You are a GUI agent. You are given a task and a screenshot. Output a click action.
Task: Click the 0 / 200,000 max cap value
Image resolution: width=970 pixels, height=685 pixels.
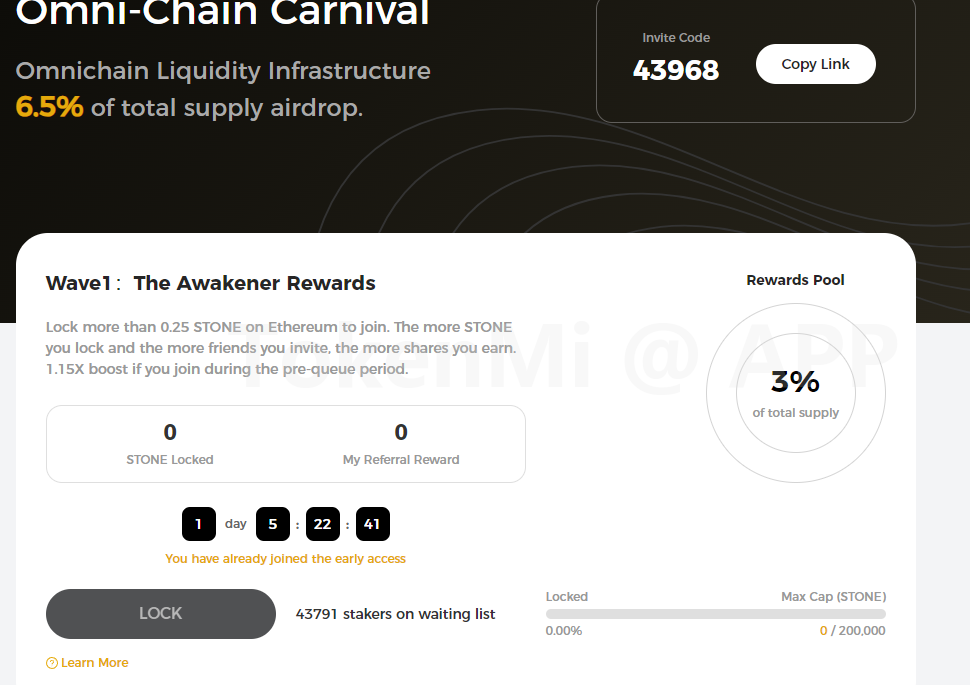click(852, 631)
